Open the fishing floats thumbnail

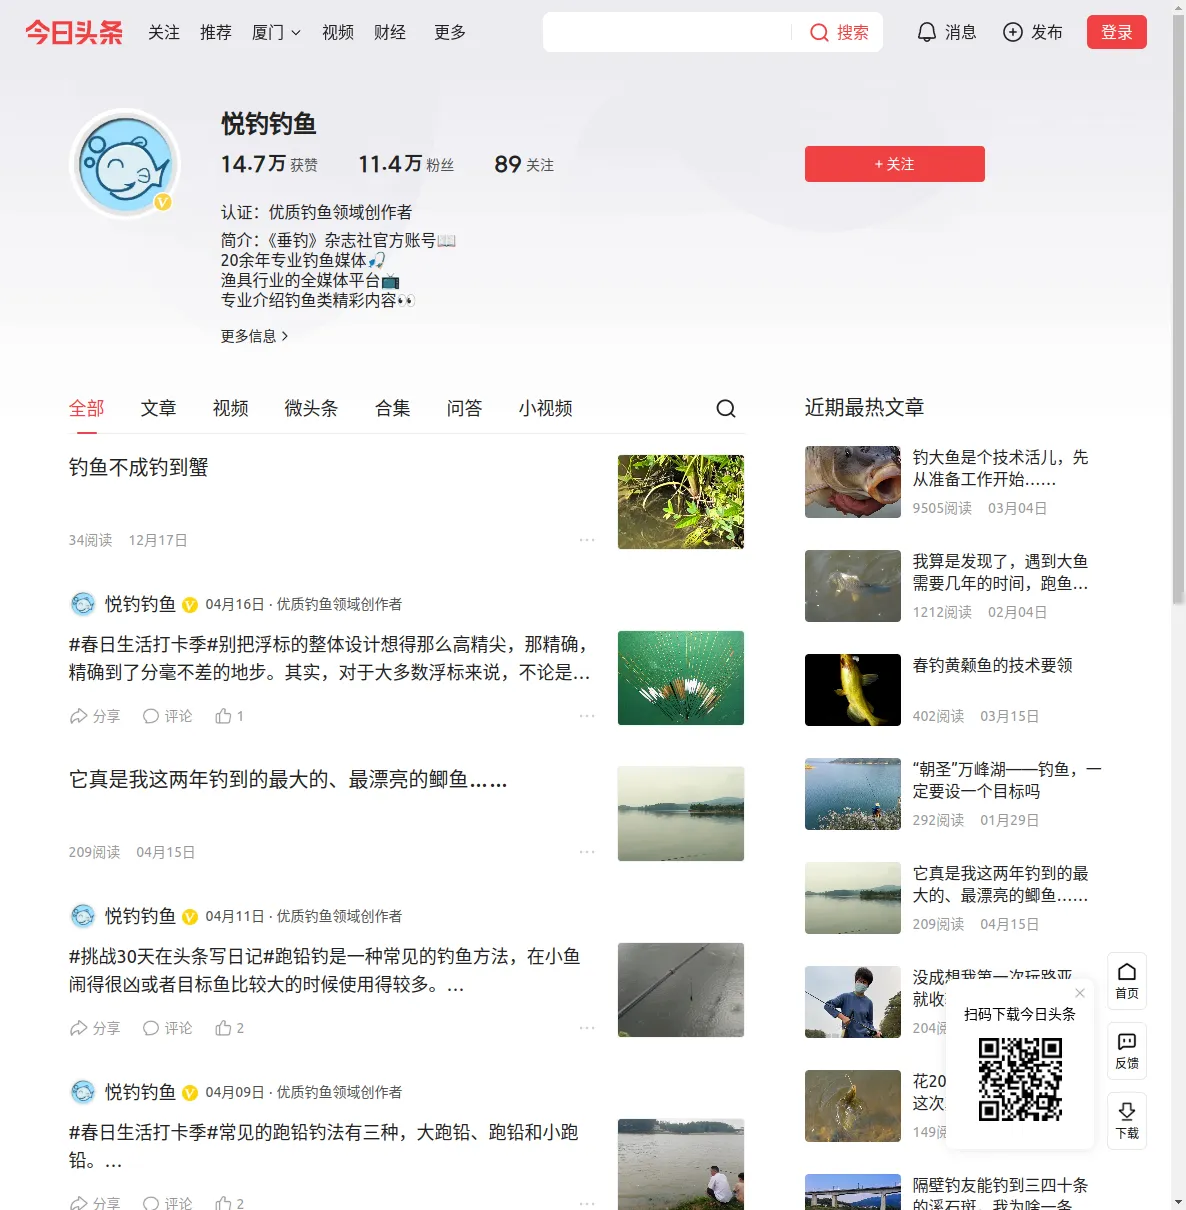click(681, 678)
